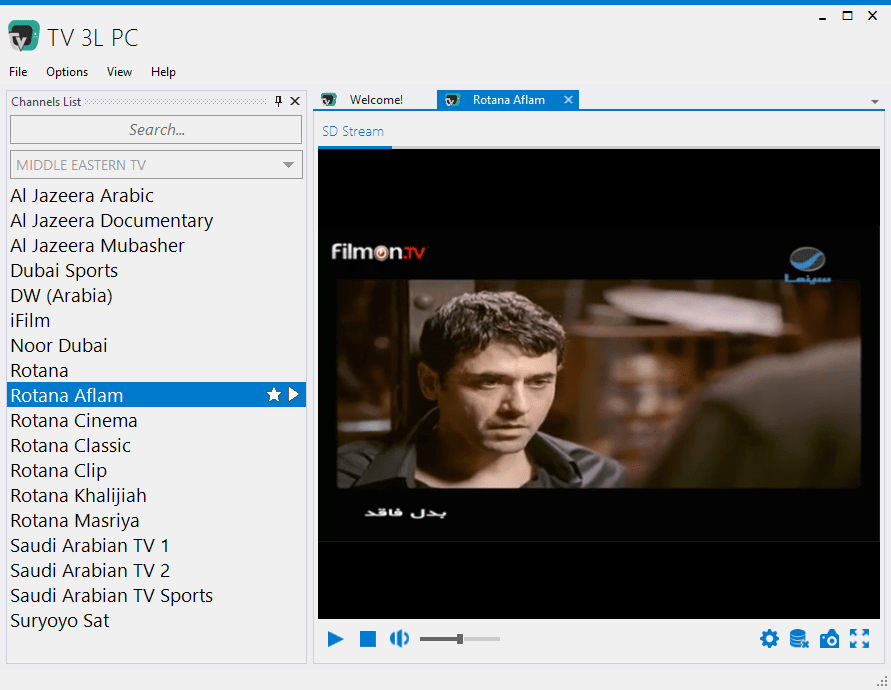
Task: Select the Rotana Aflam tab
Action: (x=509, y=100)
